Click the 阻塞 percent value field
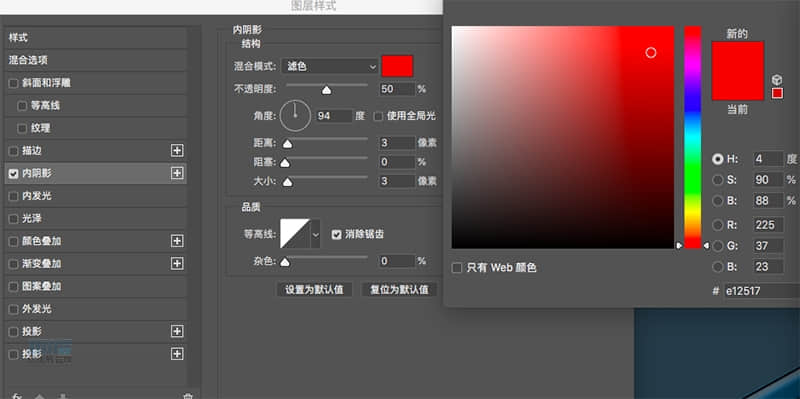The width and height of the screenshot is (800, 399). click(x=397, y=162)
